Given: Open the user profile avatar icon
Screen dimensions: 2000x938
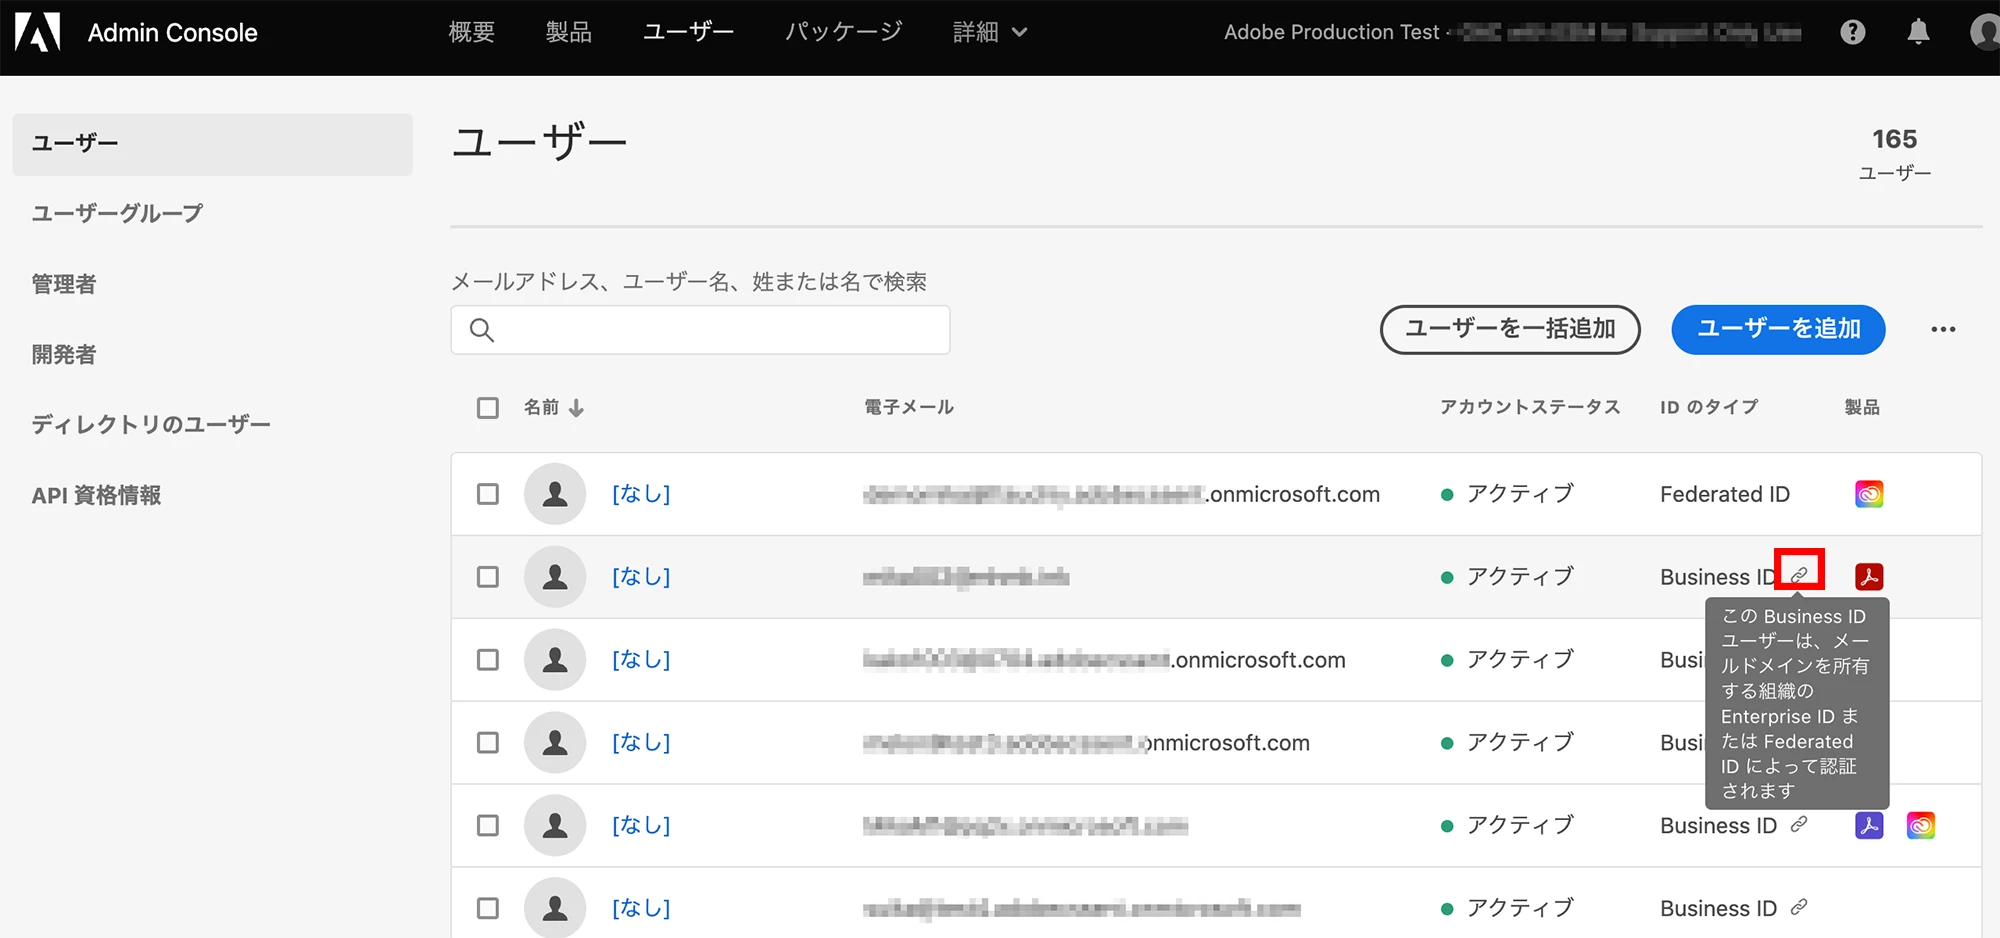Looking at the screenshot, I should click(x=1986, y=32).
